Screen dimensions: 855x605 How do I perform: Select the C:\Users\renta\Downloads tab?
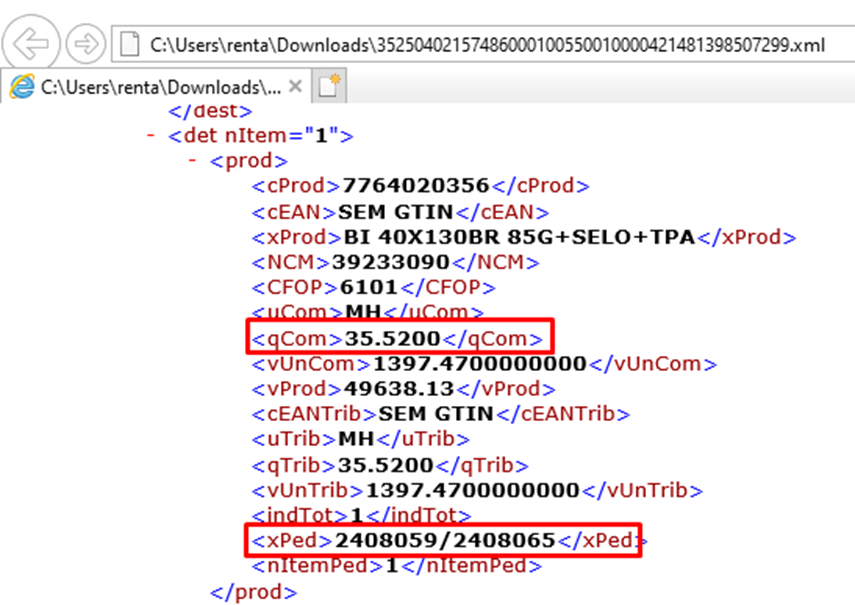coord(160,87)
